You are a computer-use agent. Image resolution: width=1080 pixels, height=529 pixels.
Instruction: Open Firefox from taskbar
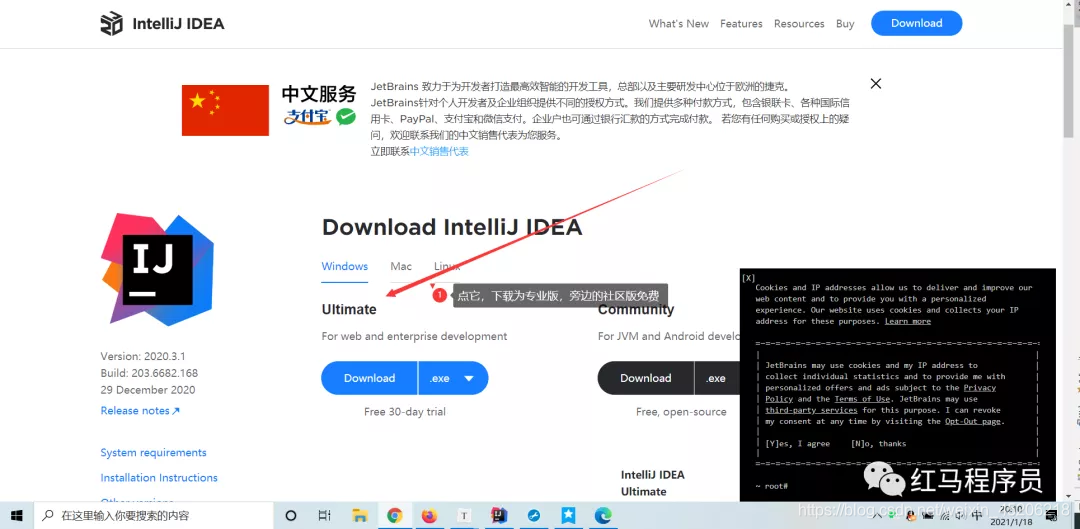click(429, 515)
